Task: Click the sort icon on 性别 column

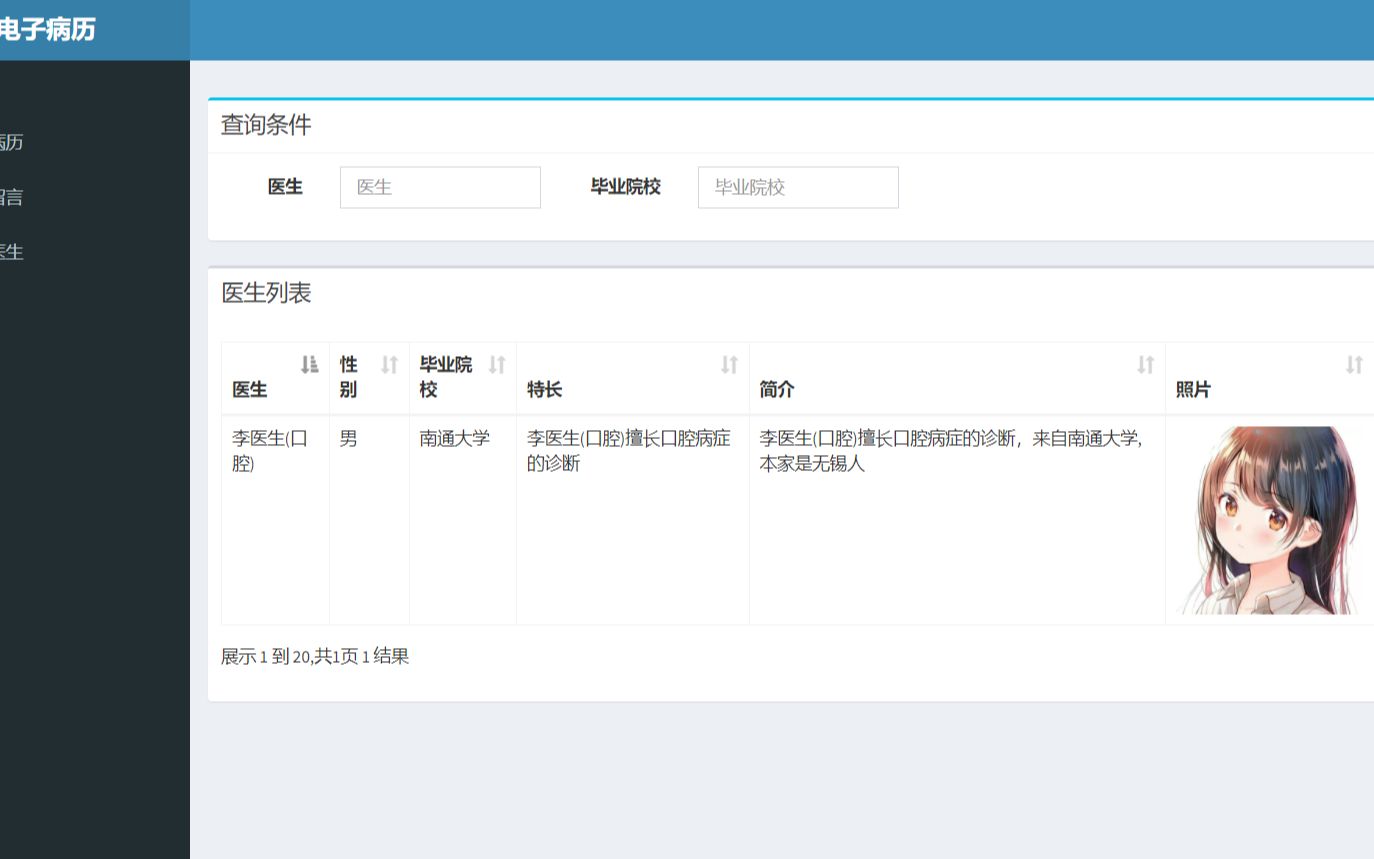Action: pyautogui.click(x=388, y=364)
